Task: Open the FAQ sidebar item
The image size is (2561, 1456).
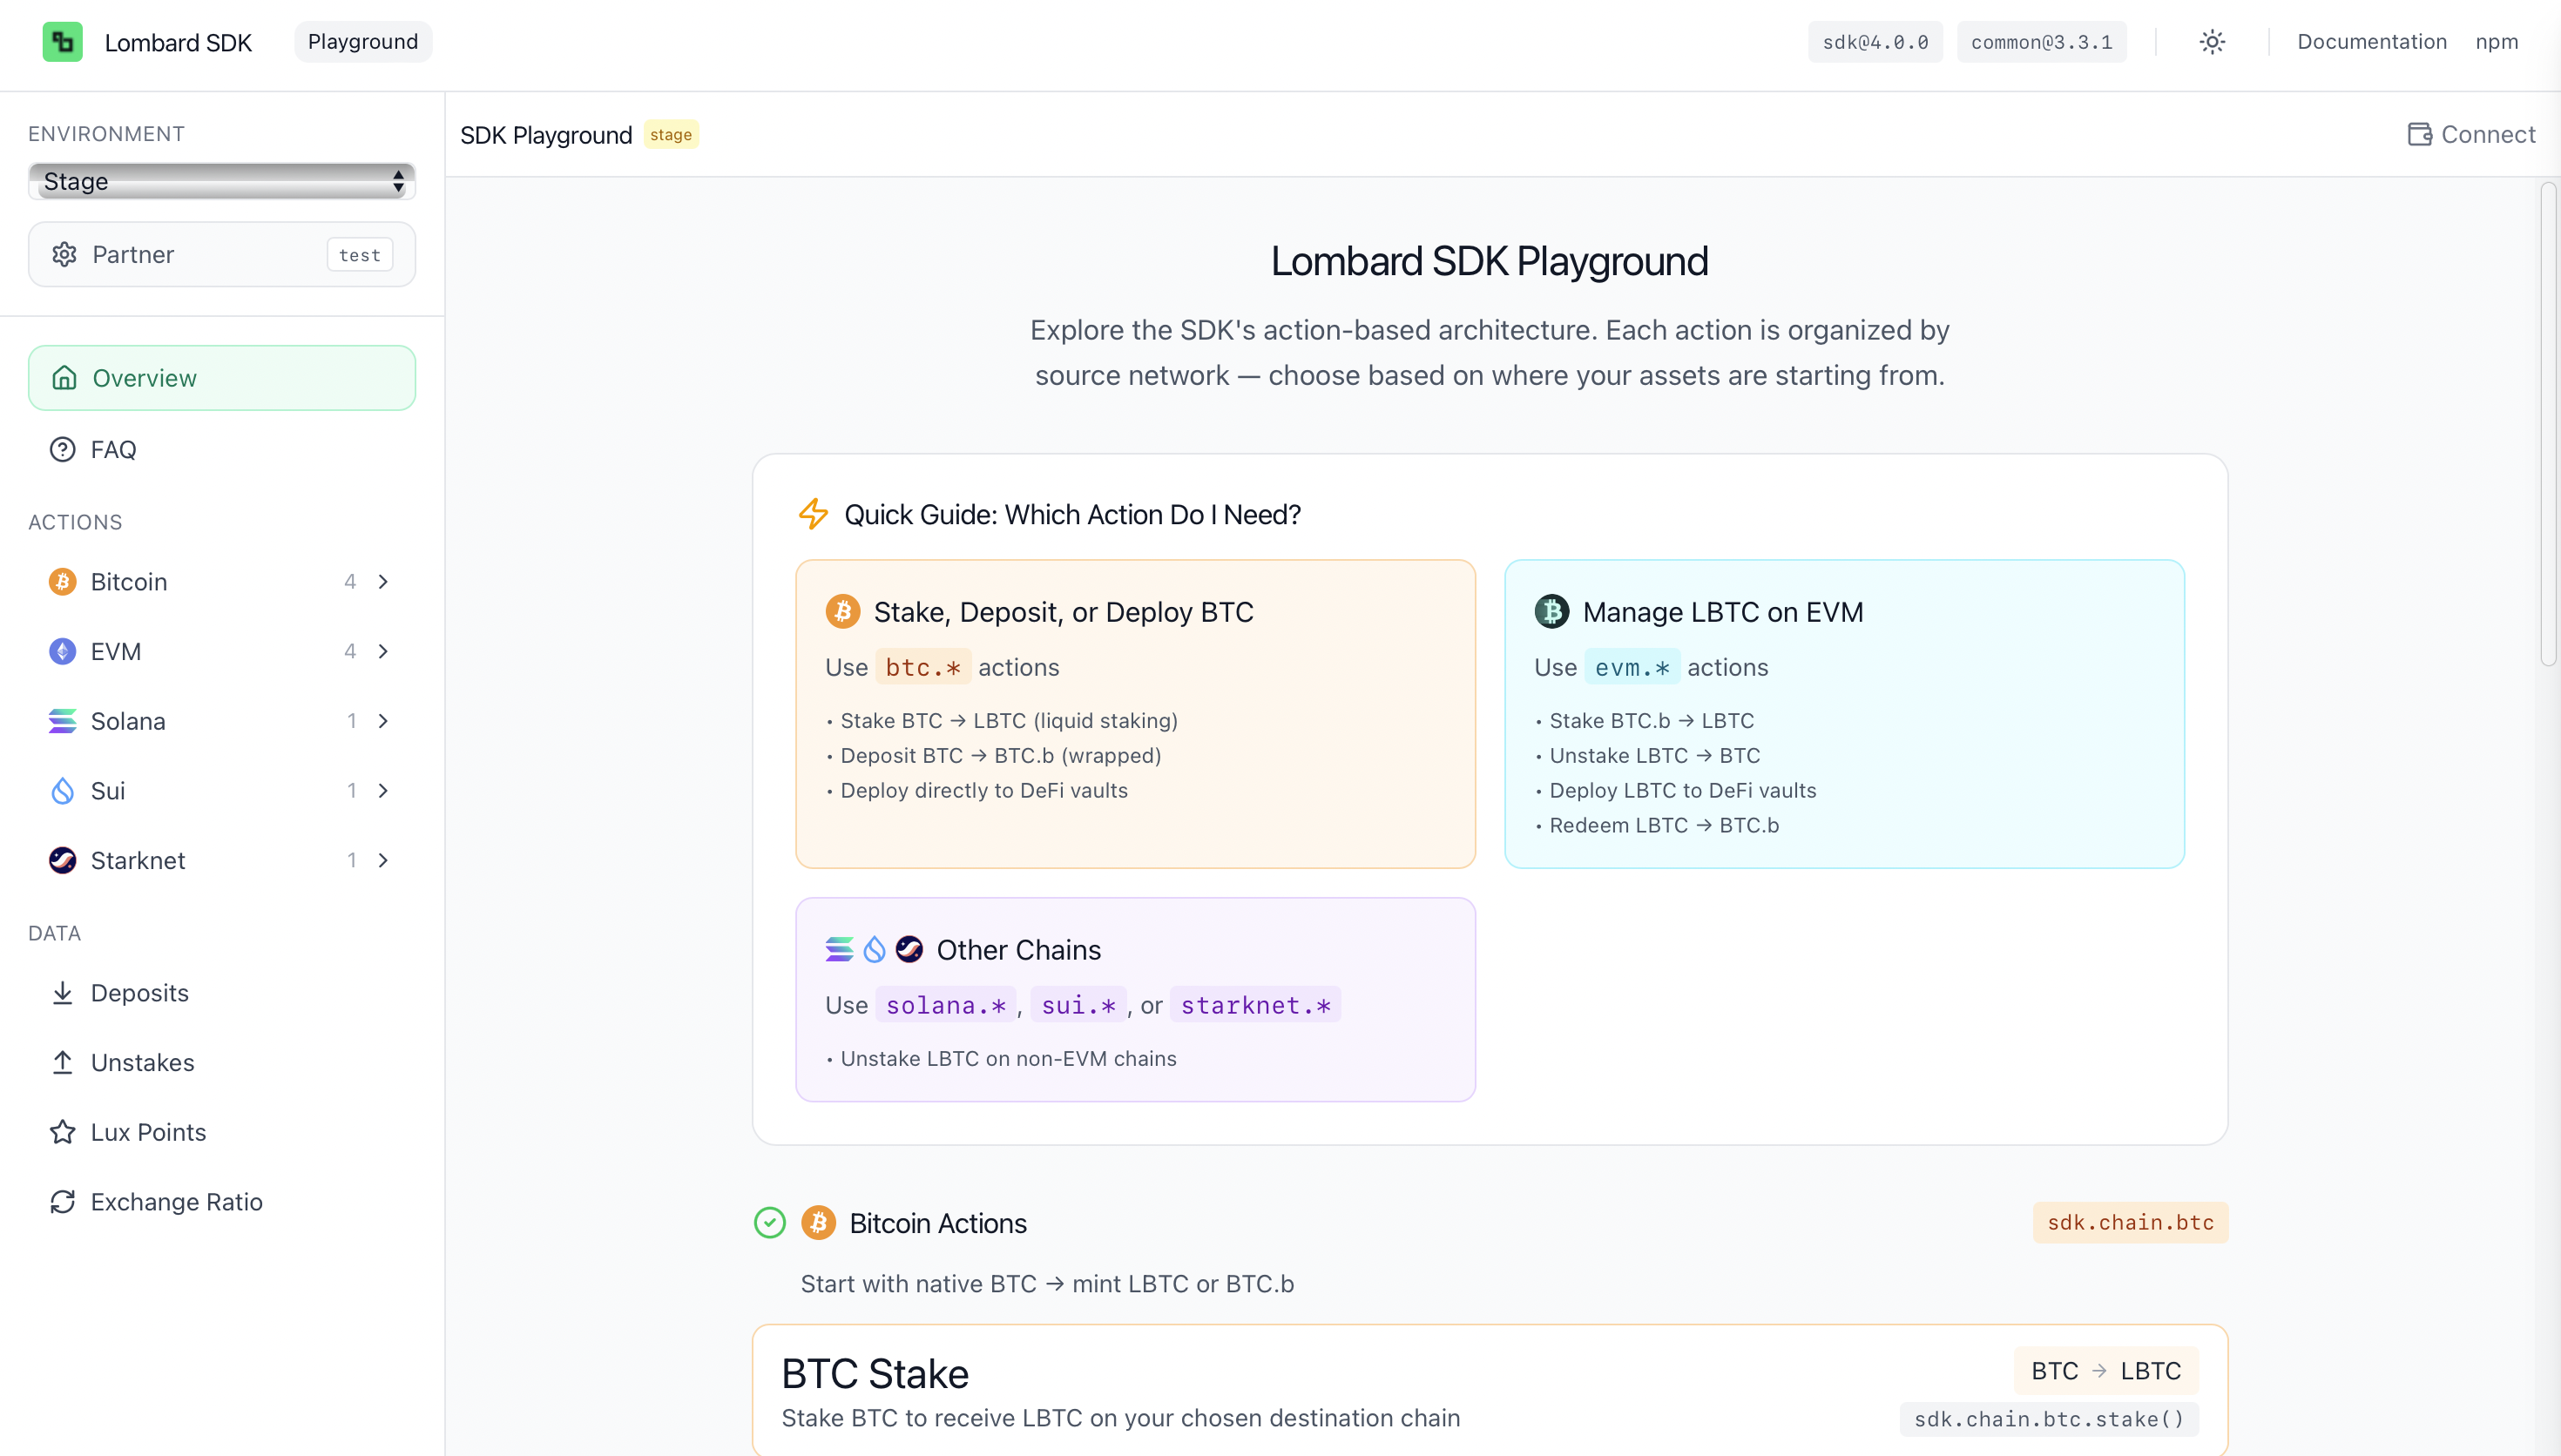Action: tap(113, 449)
